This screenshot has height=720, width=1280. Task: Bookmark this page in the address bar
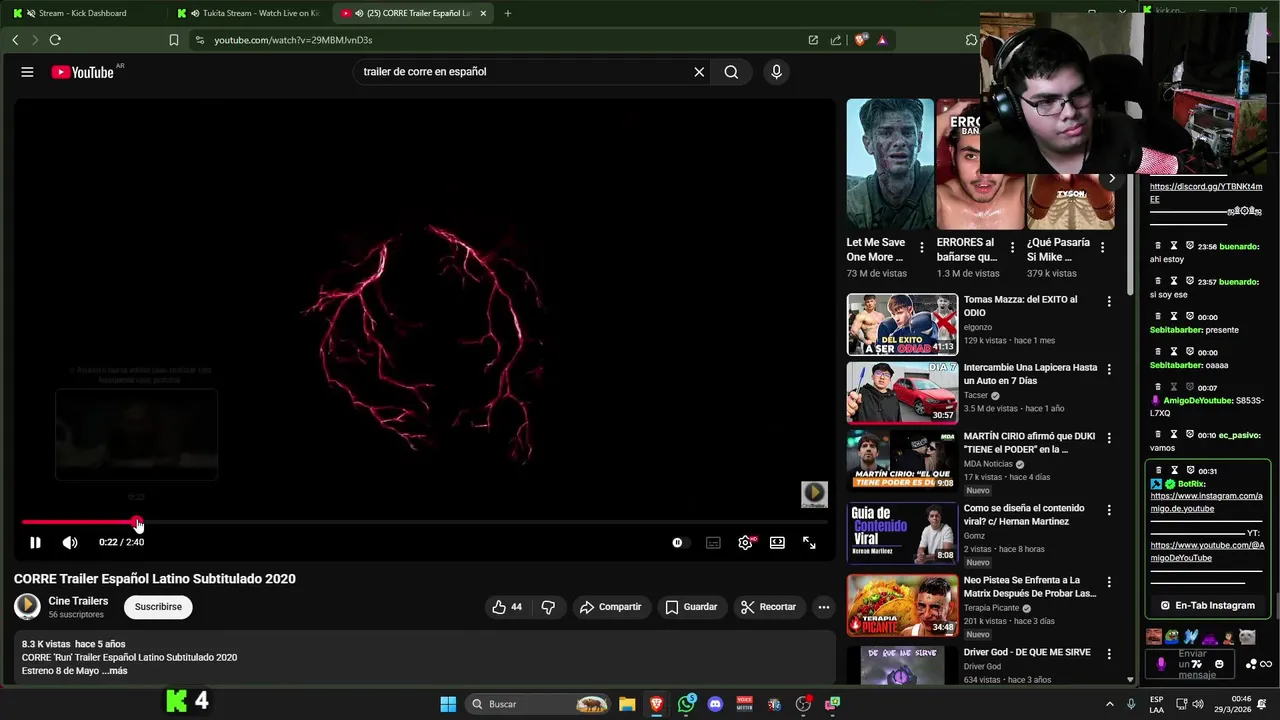(174, 40)
